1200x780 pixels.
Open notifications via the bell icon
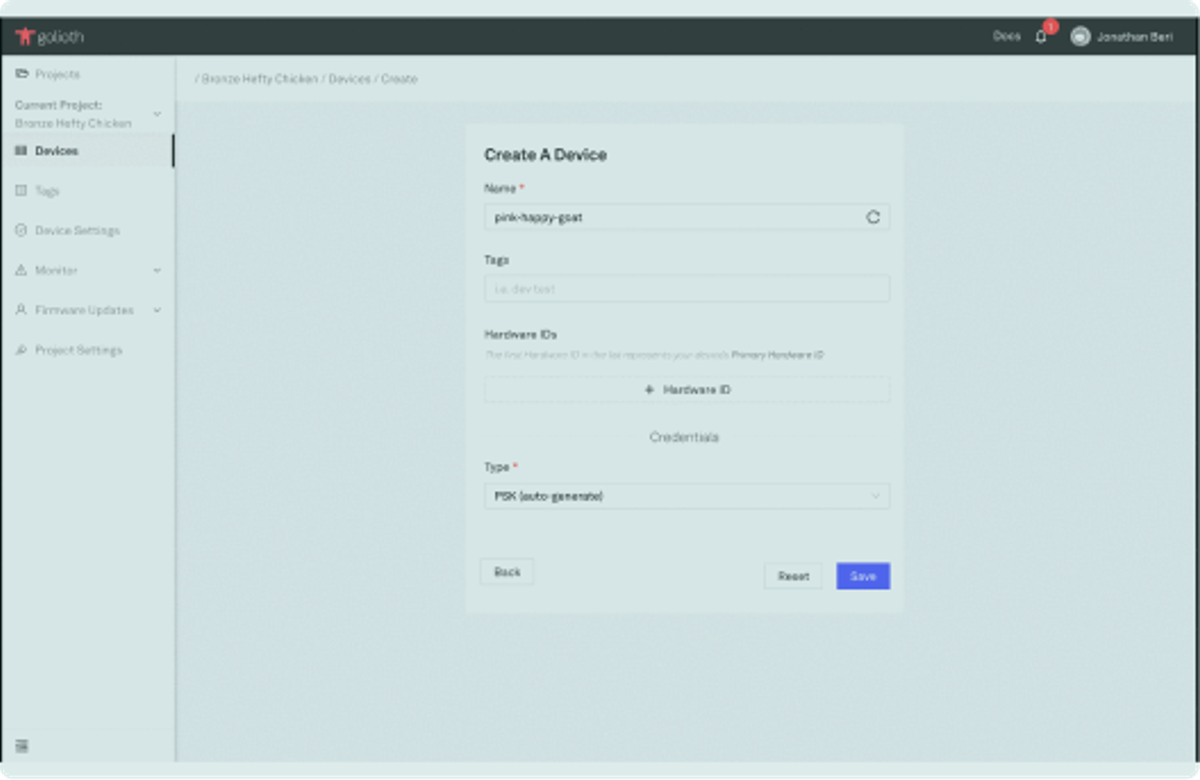1040,35
